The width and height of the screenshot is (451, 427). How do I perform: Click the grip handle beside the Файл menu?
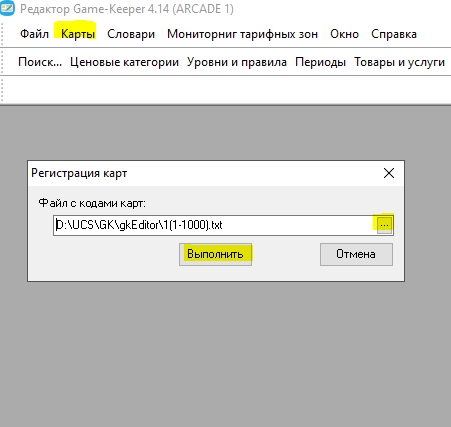[2, 34]
